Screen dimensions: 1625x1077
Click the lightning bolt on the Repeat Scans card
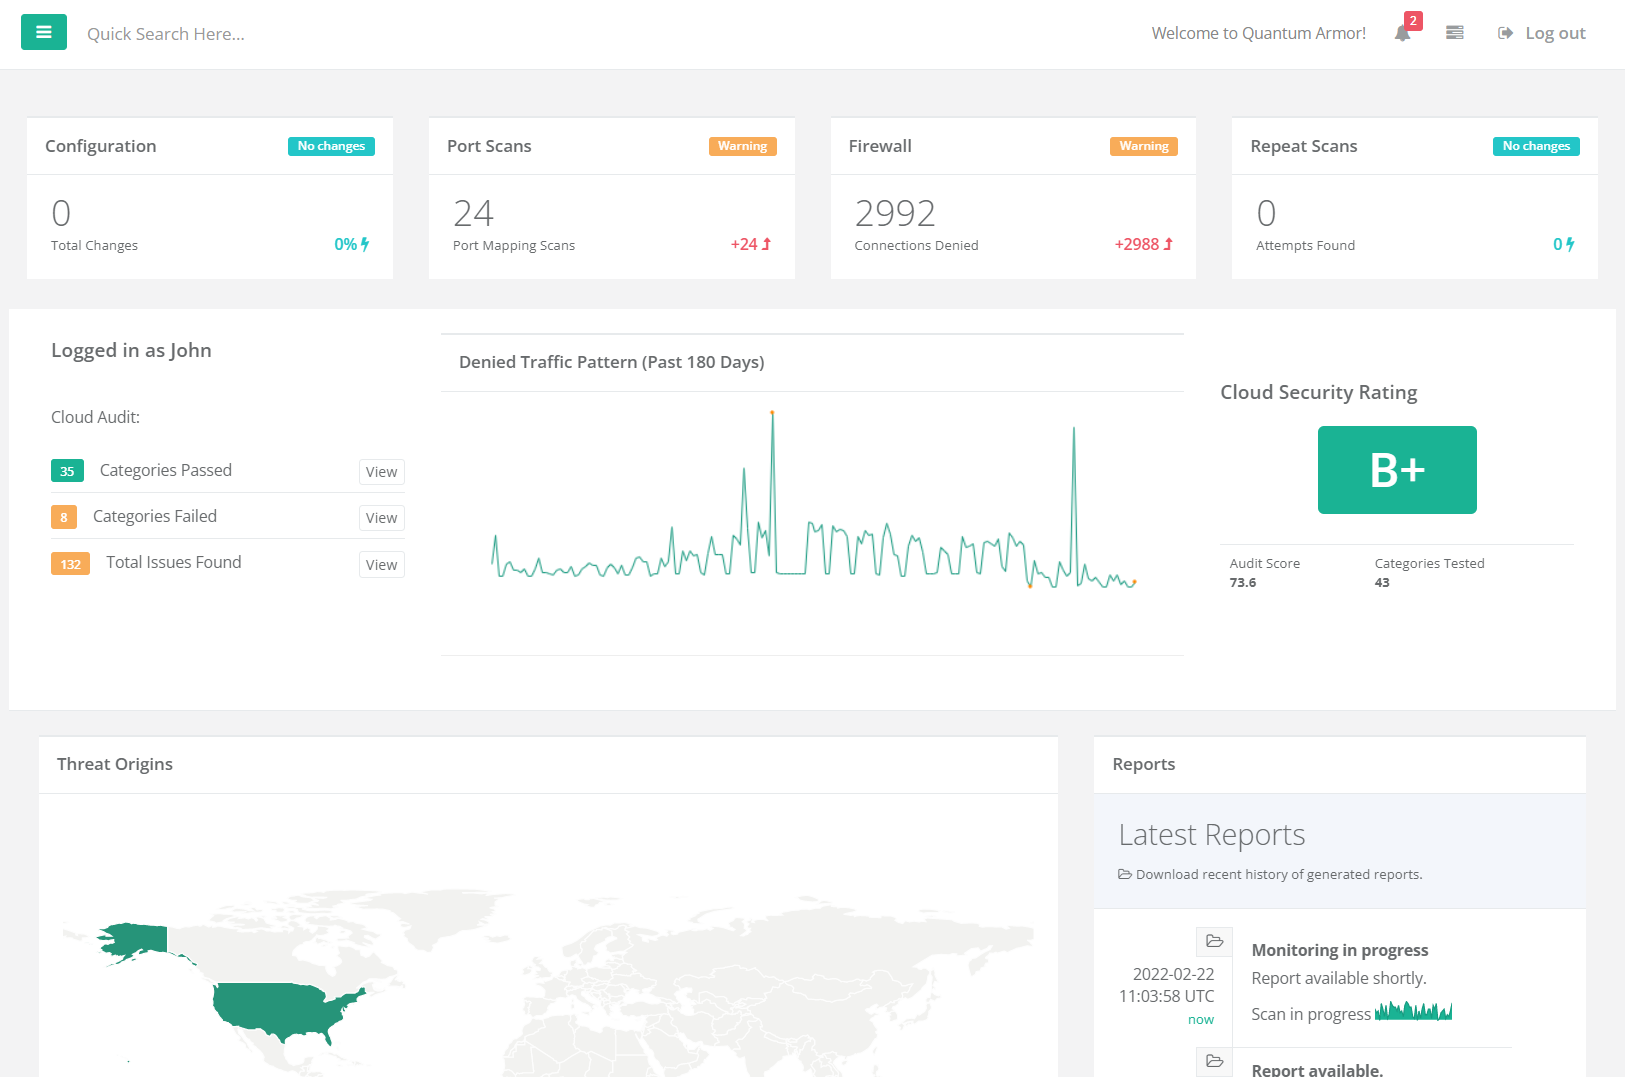coord(1570,243)
